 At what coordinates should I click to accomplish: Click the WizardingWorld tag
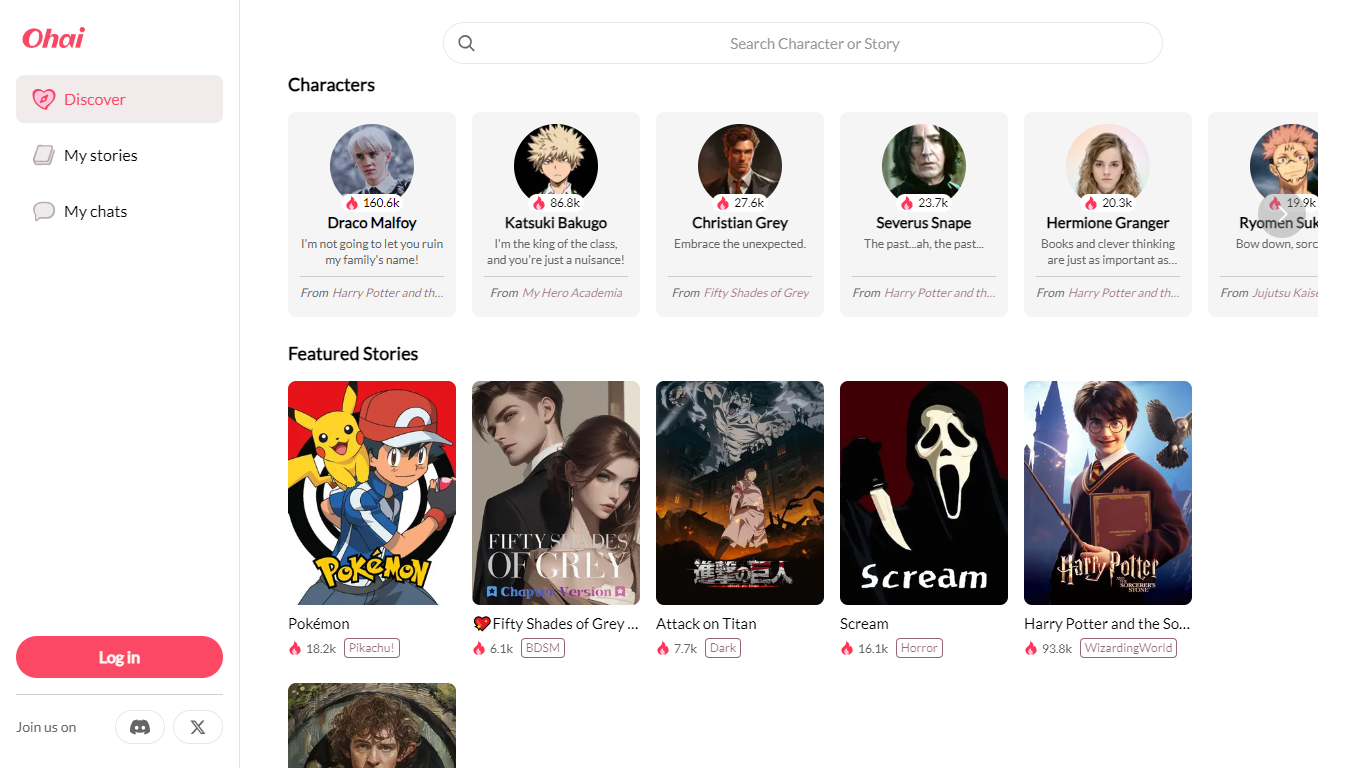pos(1129,648)
